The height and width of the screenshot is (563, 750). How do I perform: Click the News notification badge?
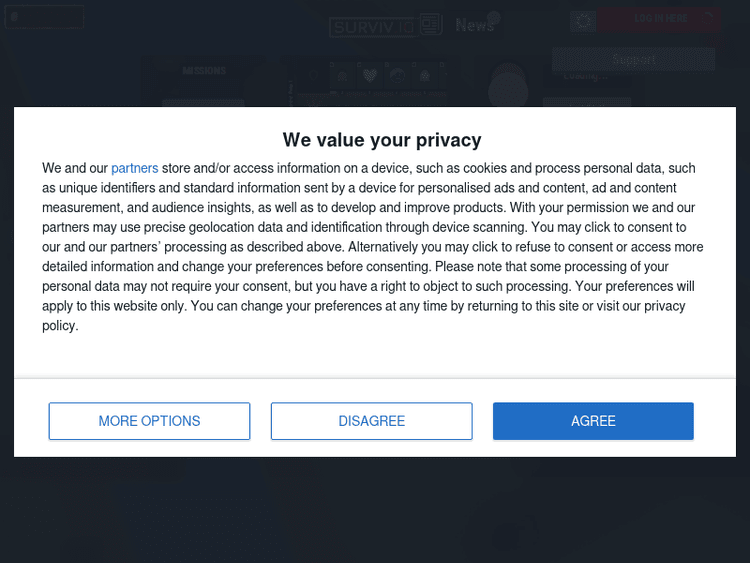coord(493,17)
